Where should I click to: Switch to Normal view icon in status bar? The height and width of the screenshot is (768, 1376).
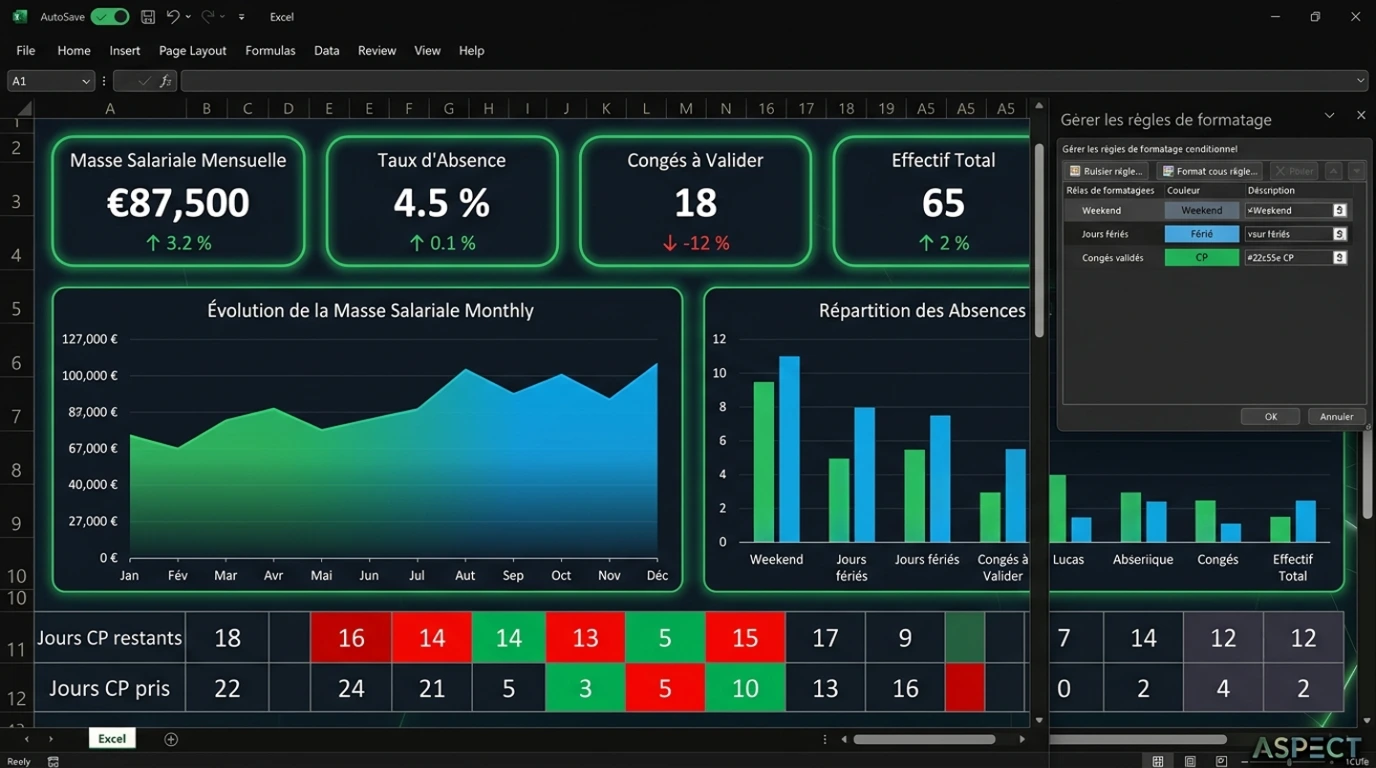(1158, 761)
